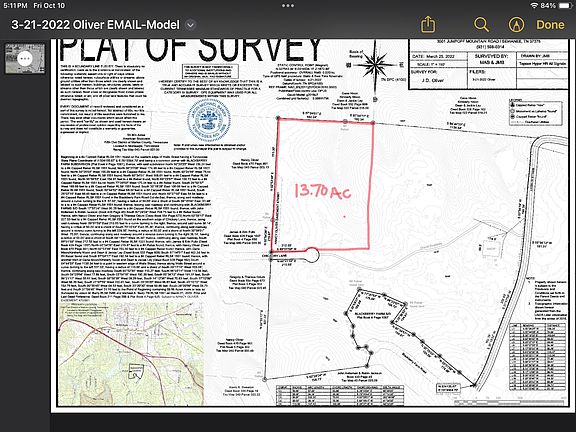576x432 pixels.
Task: Activate the Markup pen tip icon
Action: (x=516, y=25)
